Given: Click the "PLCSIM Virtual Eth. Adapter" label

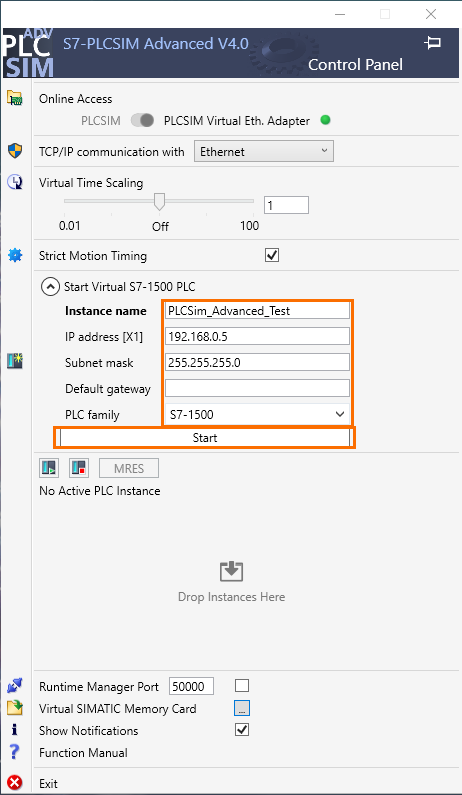Looking at the screenshot, I should click(x=237, y=121).
